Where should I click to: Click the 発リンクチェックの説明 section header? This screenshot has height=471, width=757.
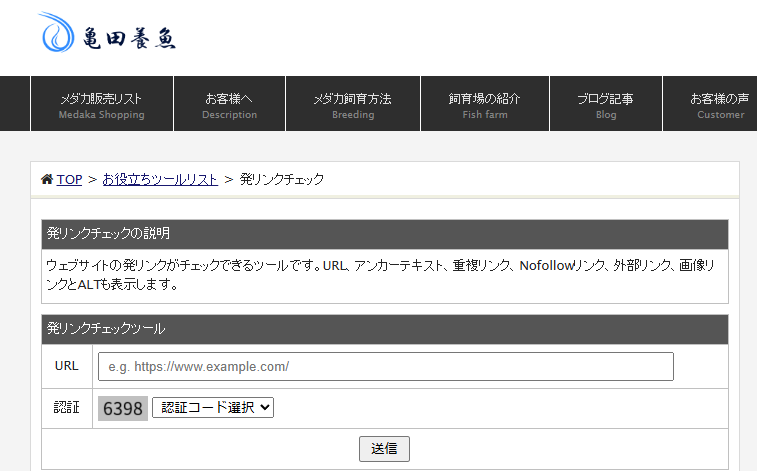pyautogui.click(x=109, y=234)
